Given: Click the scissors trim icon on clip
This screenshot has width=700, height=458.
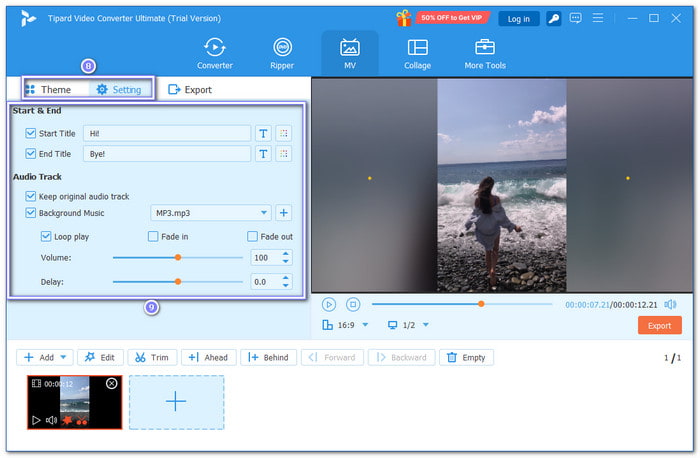Looking at the screenshot, I should 82,420.
